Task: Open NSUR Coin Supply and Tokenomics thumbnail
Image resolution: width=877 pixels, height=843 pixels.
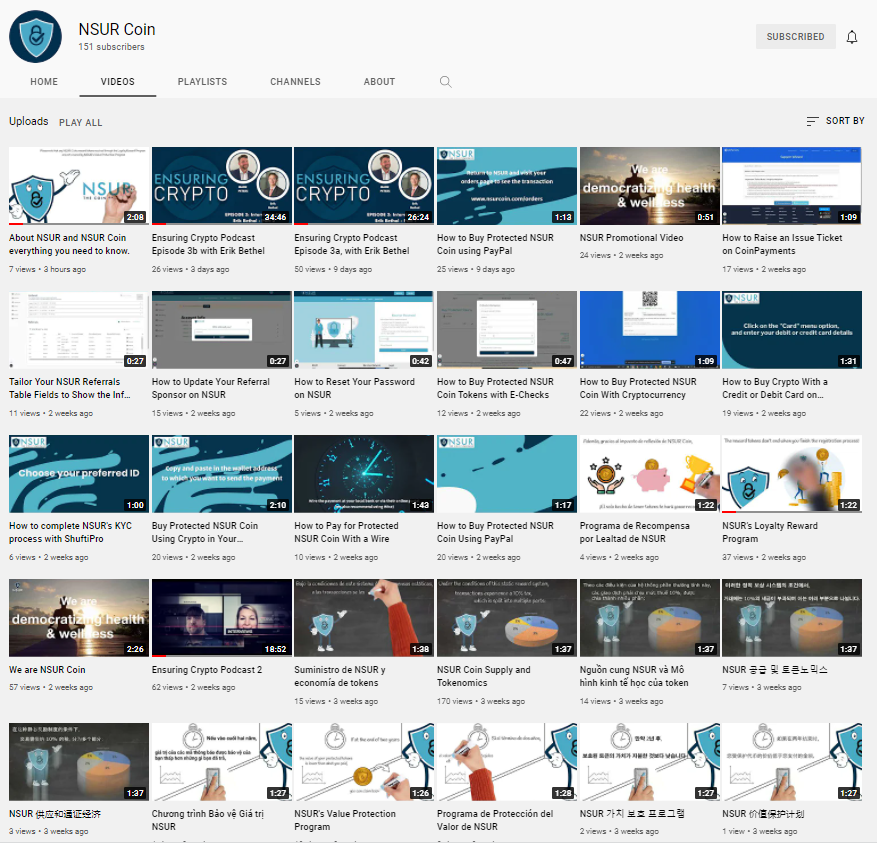Action: (507, 618)
